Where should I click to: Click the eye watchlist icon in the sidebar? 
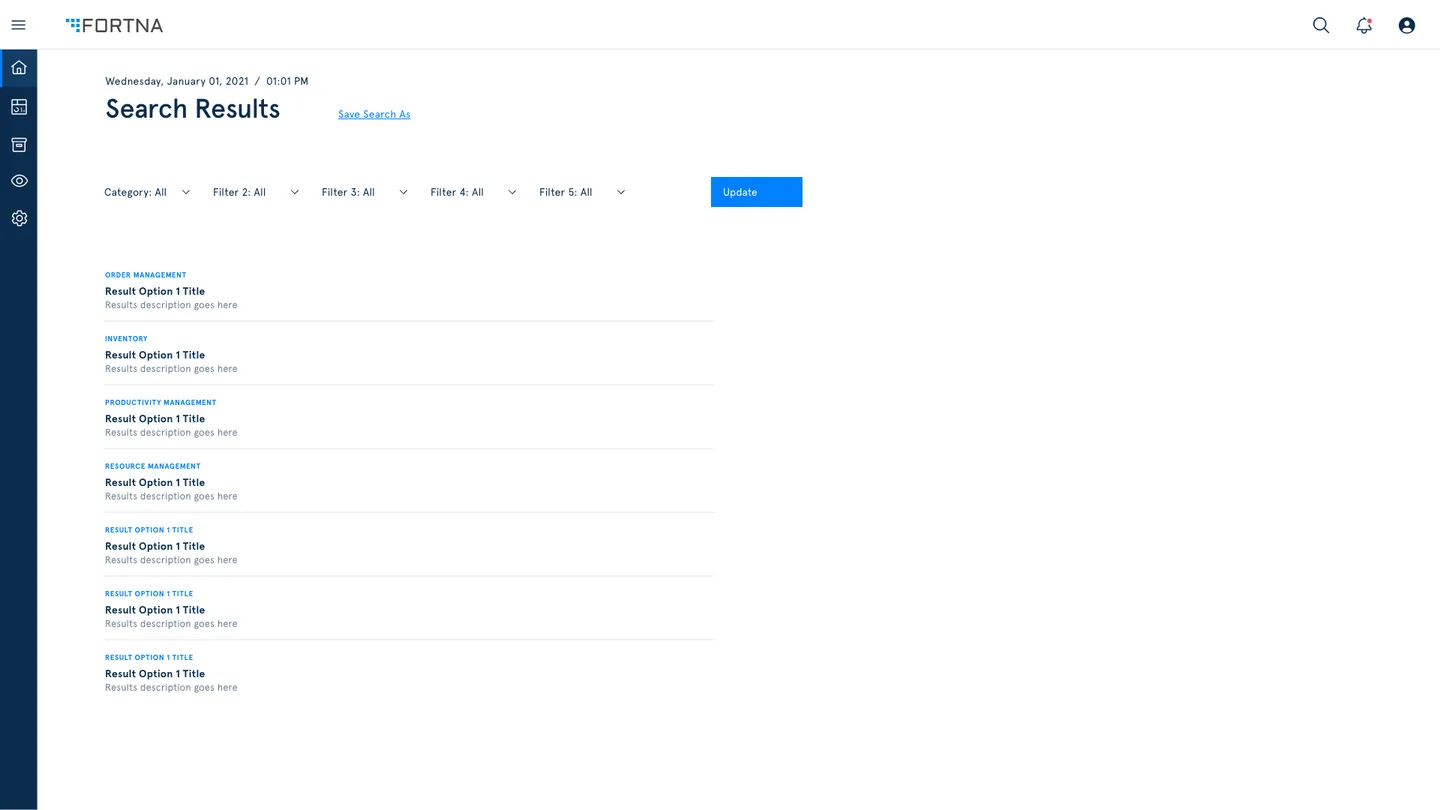(18, 181)
